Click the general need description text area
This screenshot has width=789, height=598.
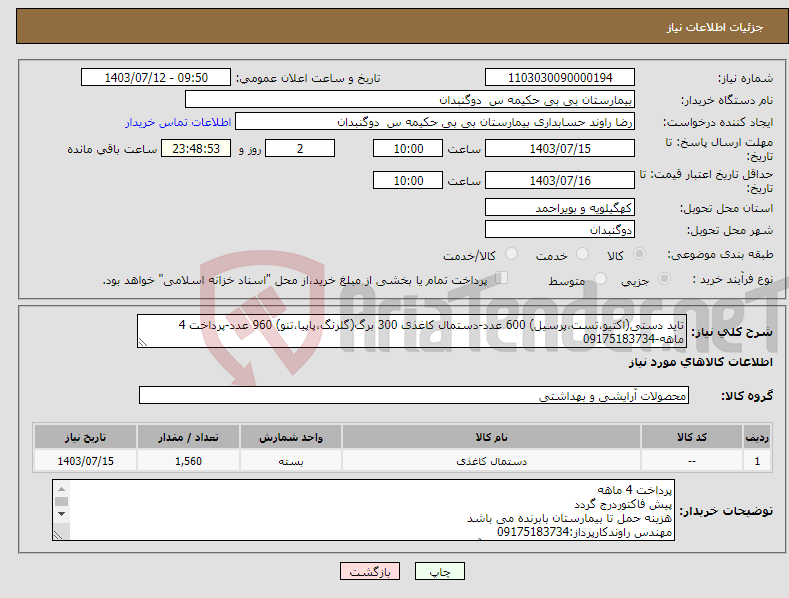(x=412, y=331)
